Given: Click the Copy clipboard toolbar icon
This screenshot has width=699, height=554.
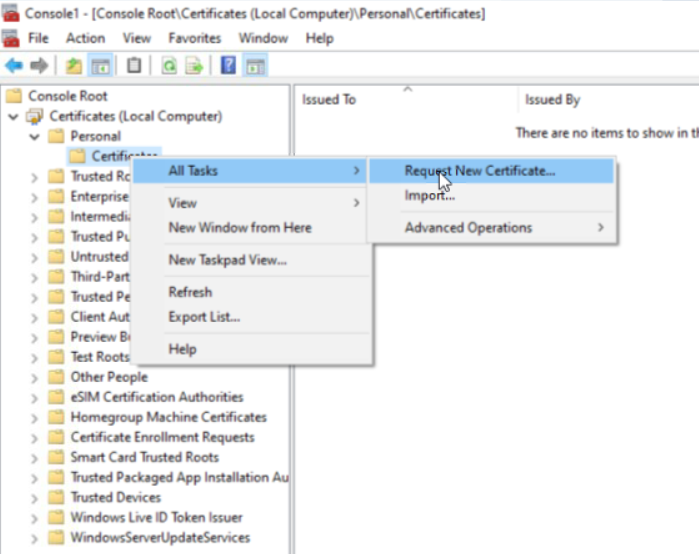Looking at the screenshot, I should tap(134, 66).
